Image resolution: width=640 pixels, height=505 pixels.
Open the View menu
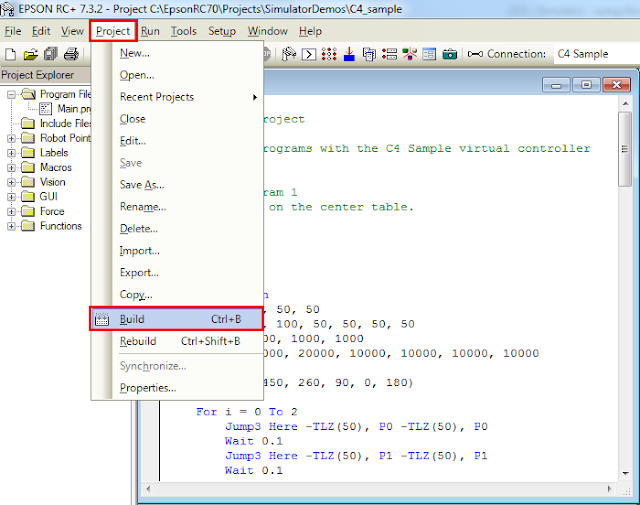[72, 31]
